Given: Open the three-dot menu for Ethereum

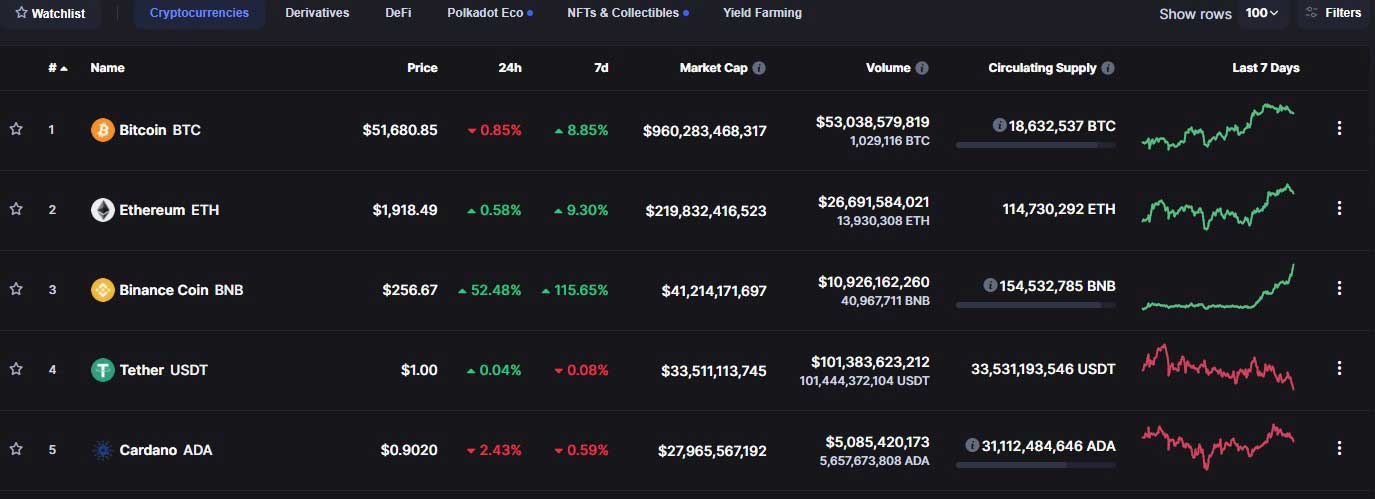Looking at the screenshot, I should [1339, 208].
